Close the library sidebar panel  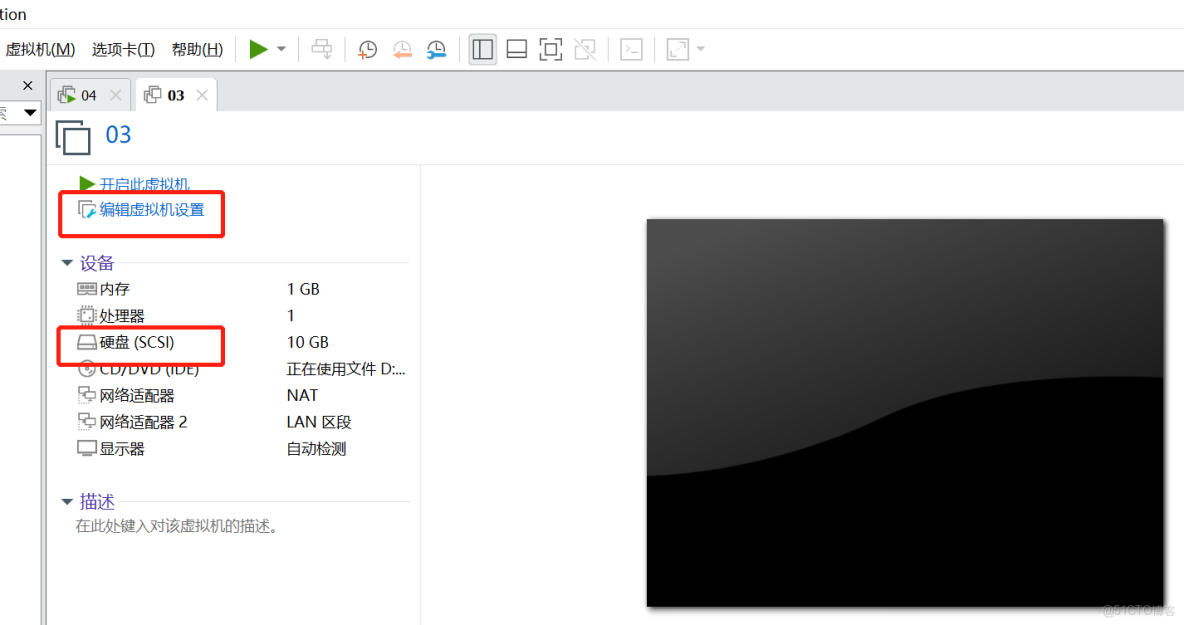28,85
